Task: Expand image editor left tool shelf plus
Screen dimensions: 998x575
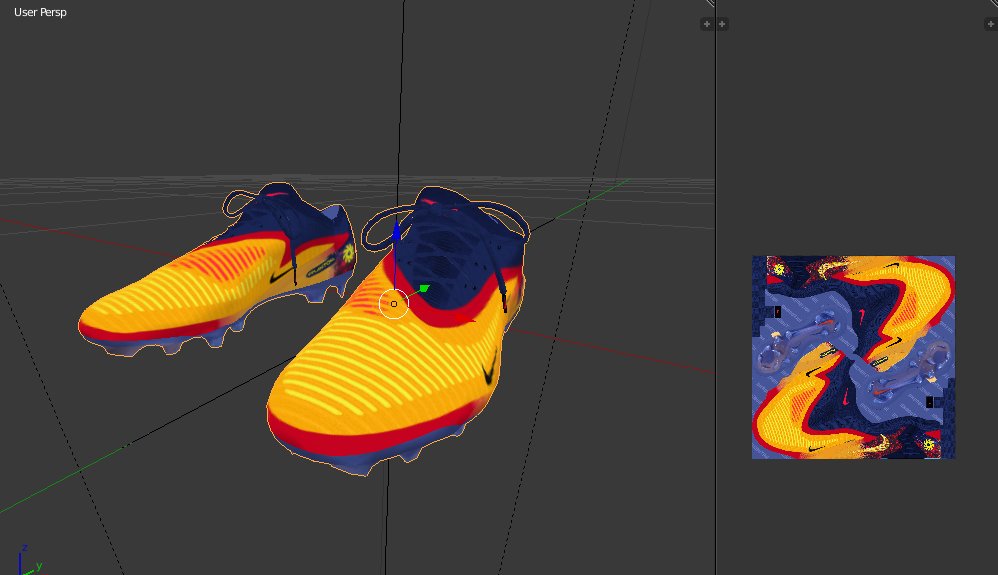Action: 722,24
